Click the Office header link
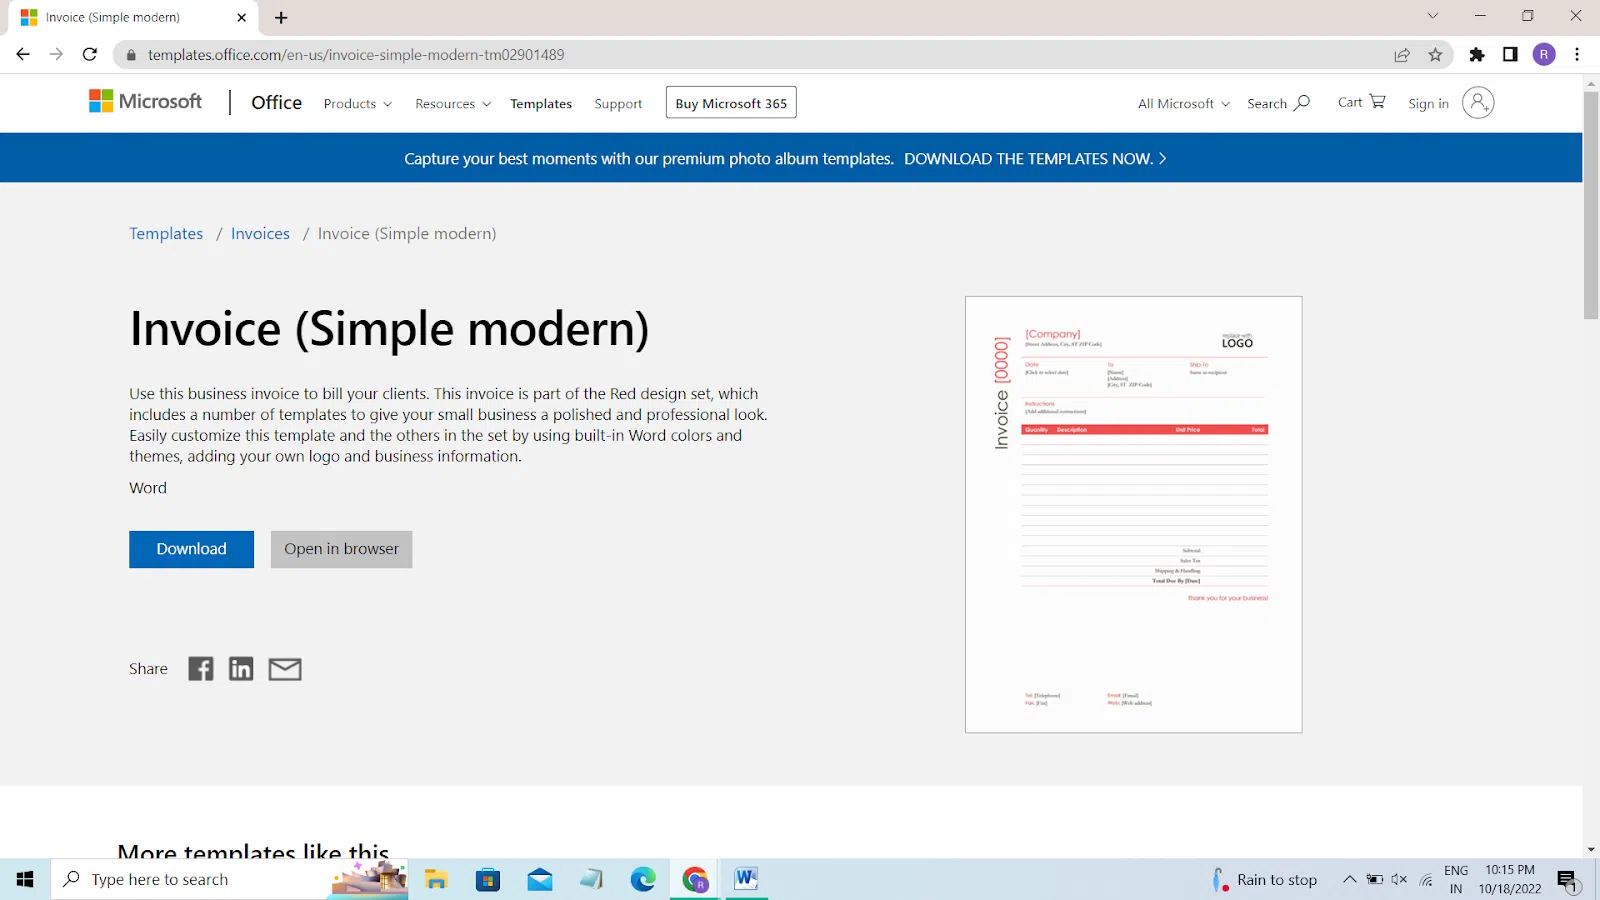Image resolution: width=1600 pixels, height=900 pixels. (x=277, y=102)
